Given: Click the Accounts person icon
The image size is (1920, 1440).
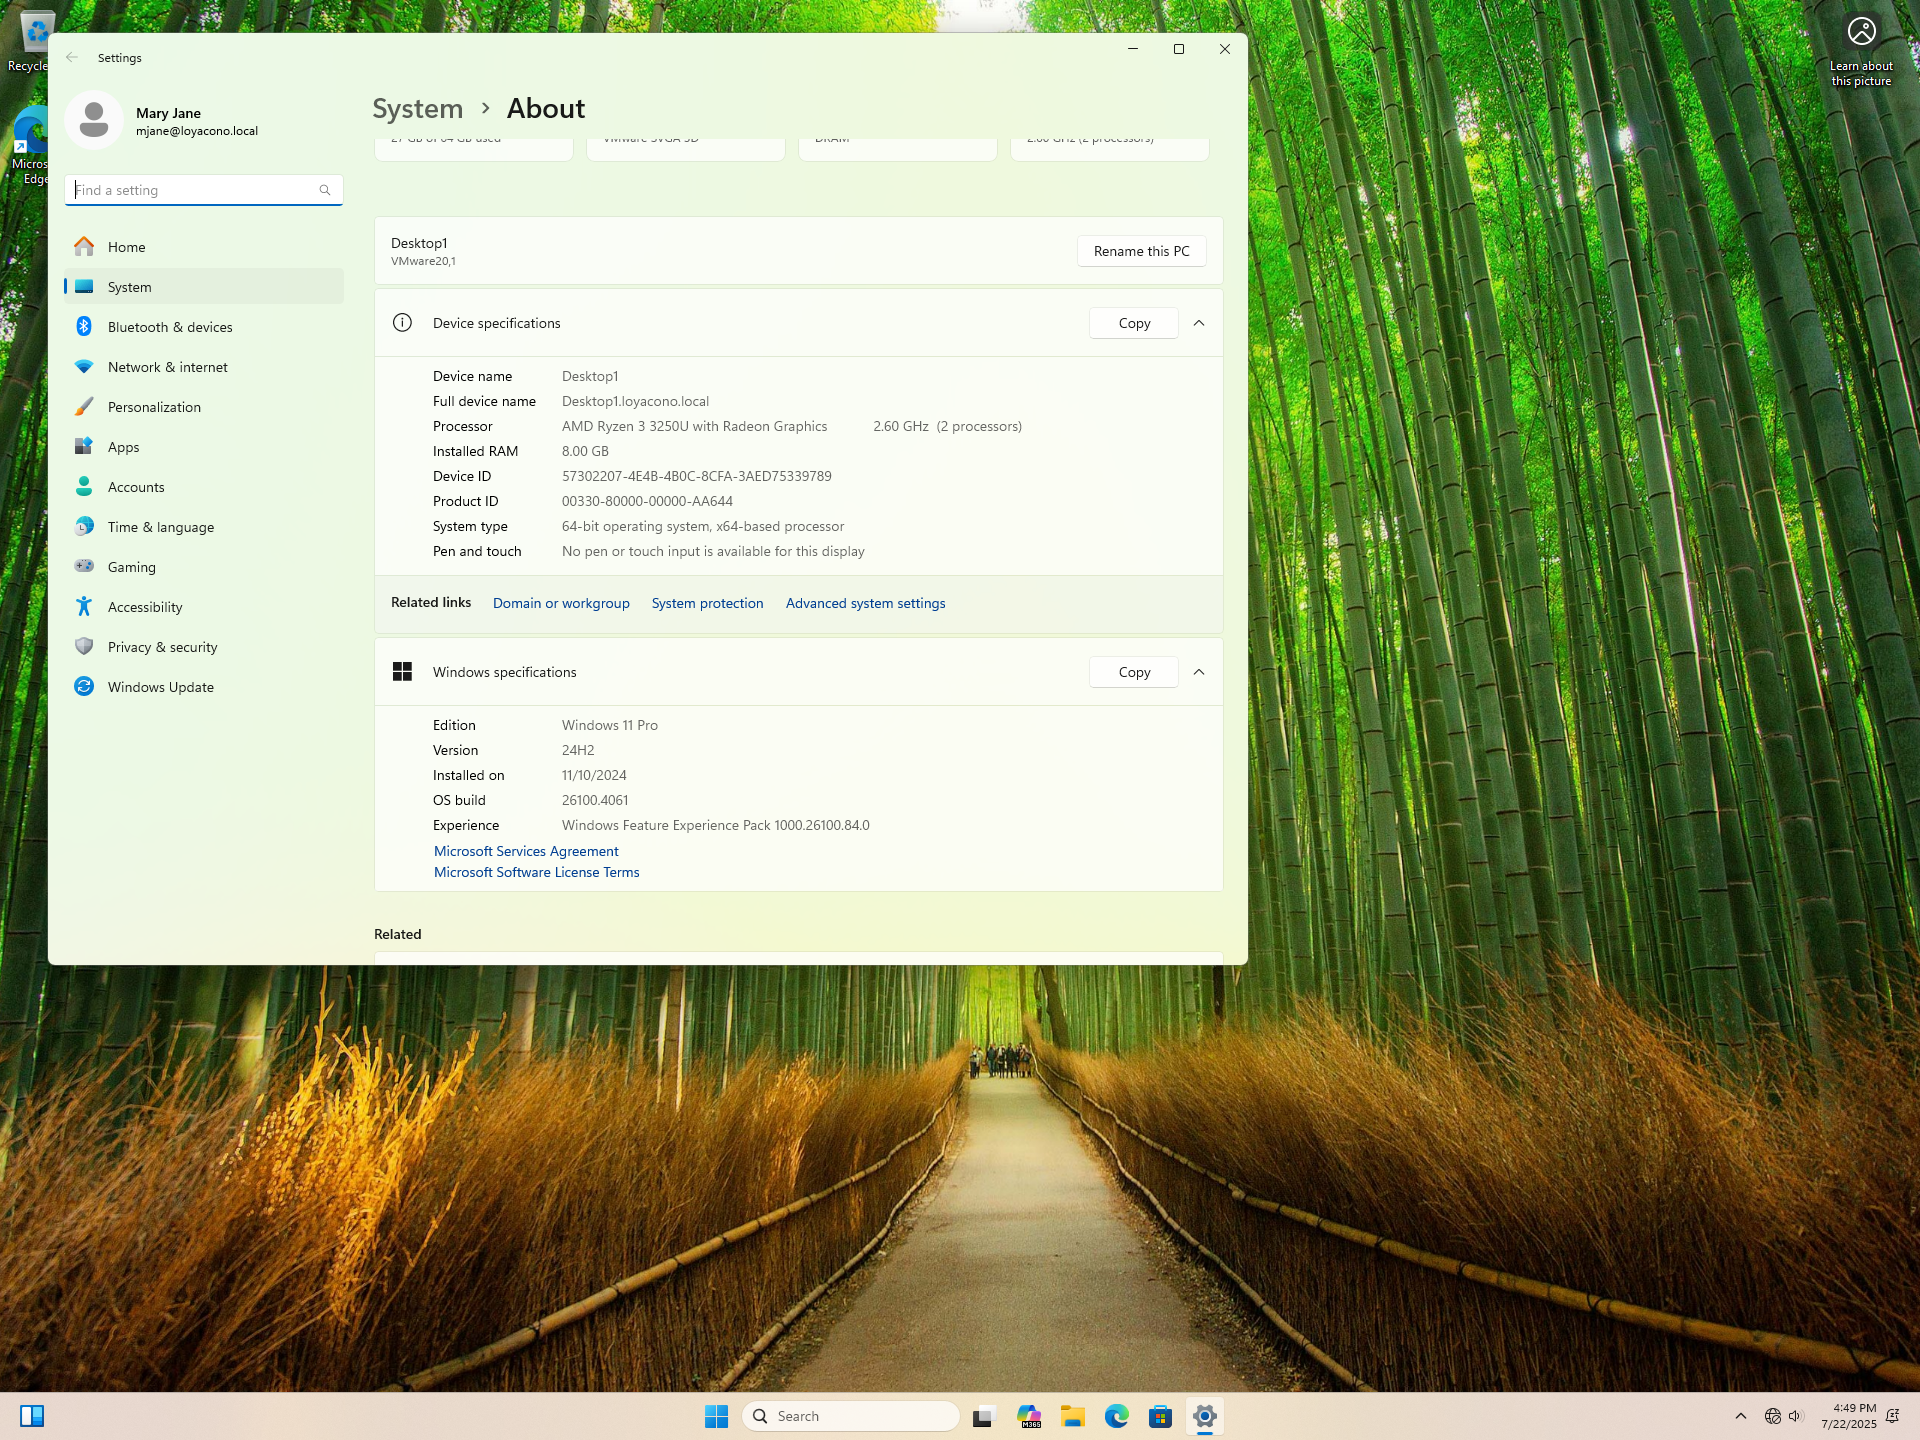Looking at the screenshot, I should [84, 487].
